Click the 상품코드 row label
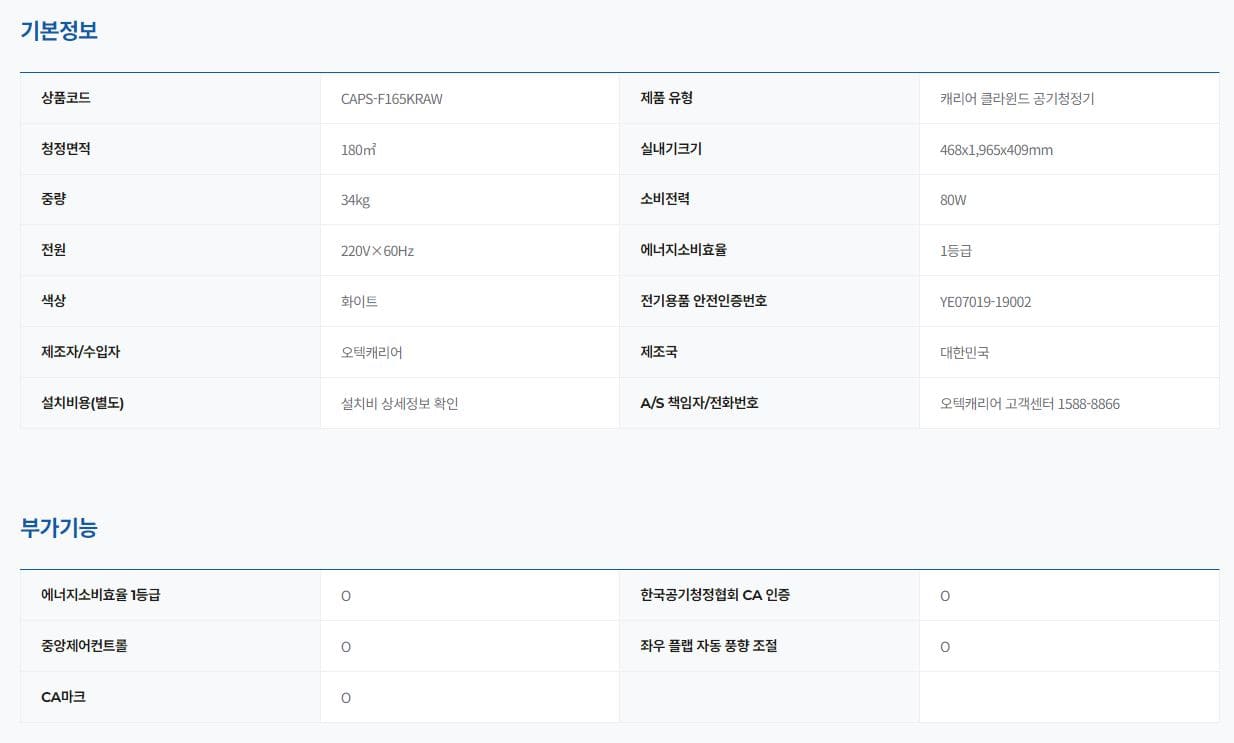The image size is (1234, 743). point(65,98)
